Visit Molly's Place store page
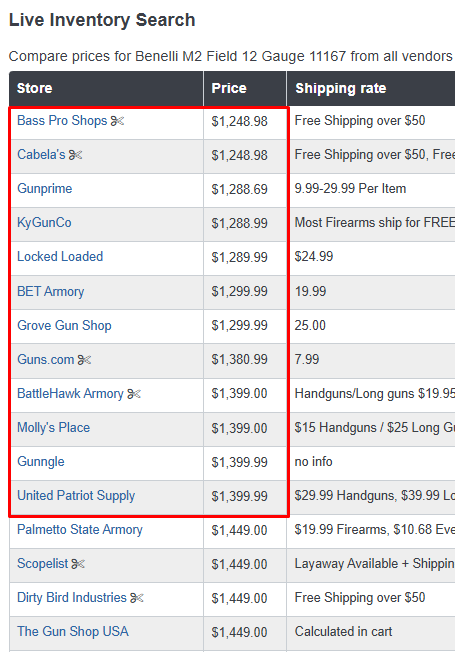This screenshot has height=652, width=455. 53,428
